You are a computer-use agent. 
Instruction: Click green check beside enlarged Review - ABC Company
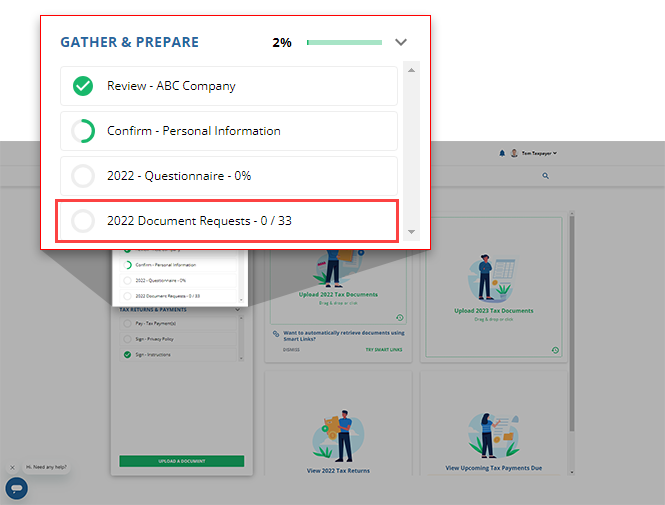pyautogui.click(x=83, y=86)
